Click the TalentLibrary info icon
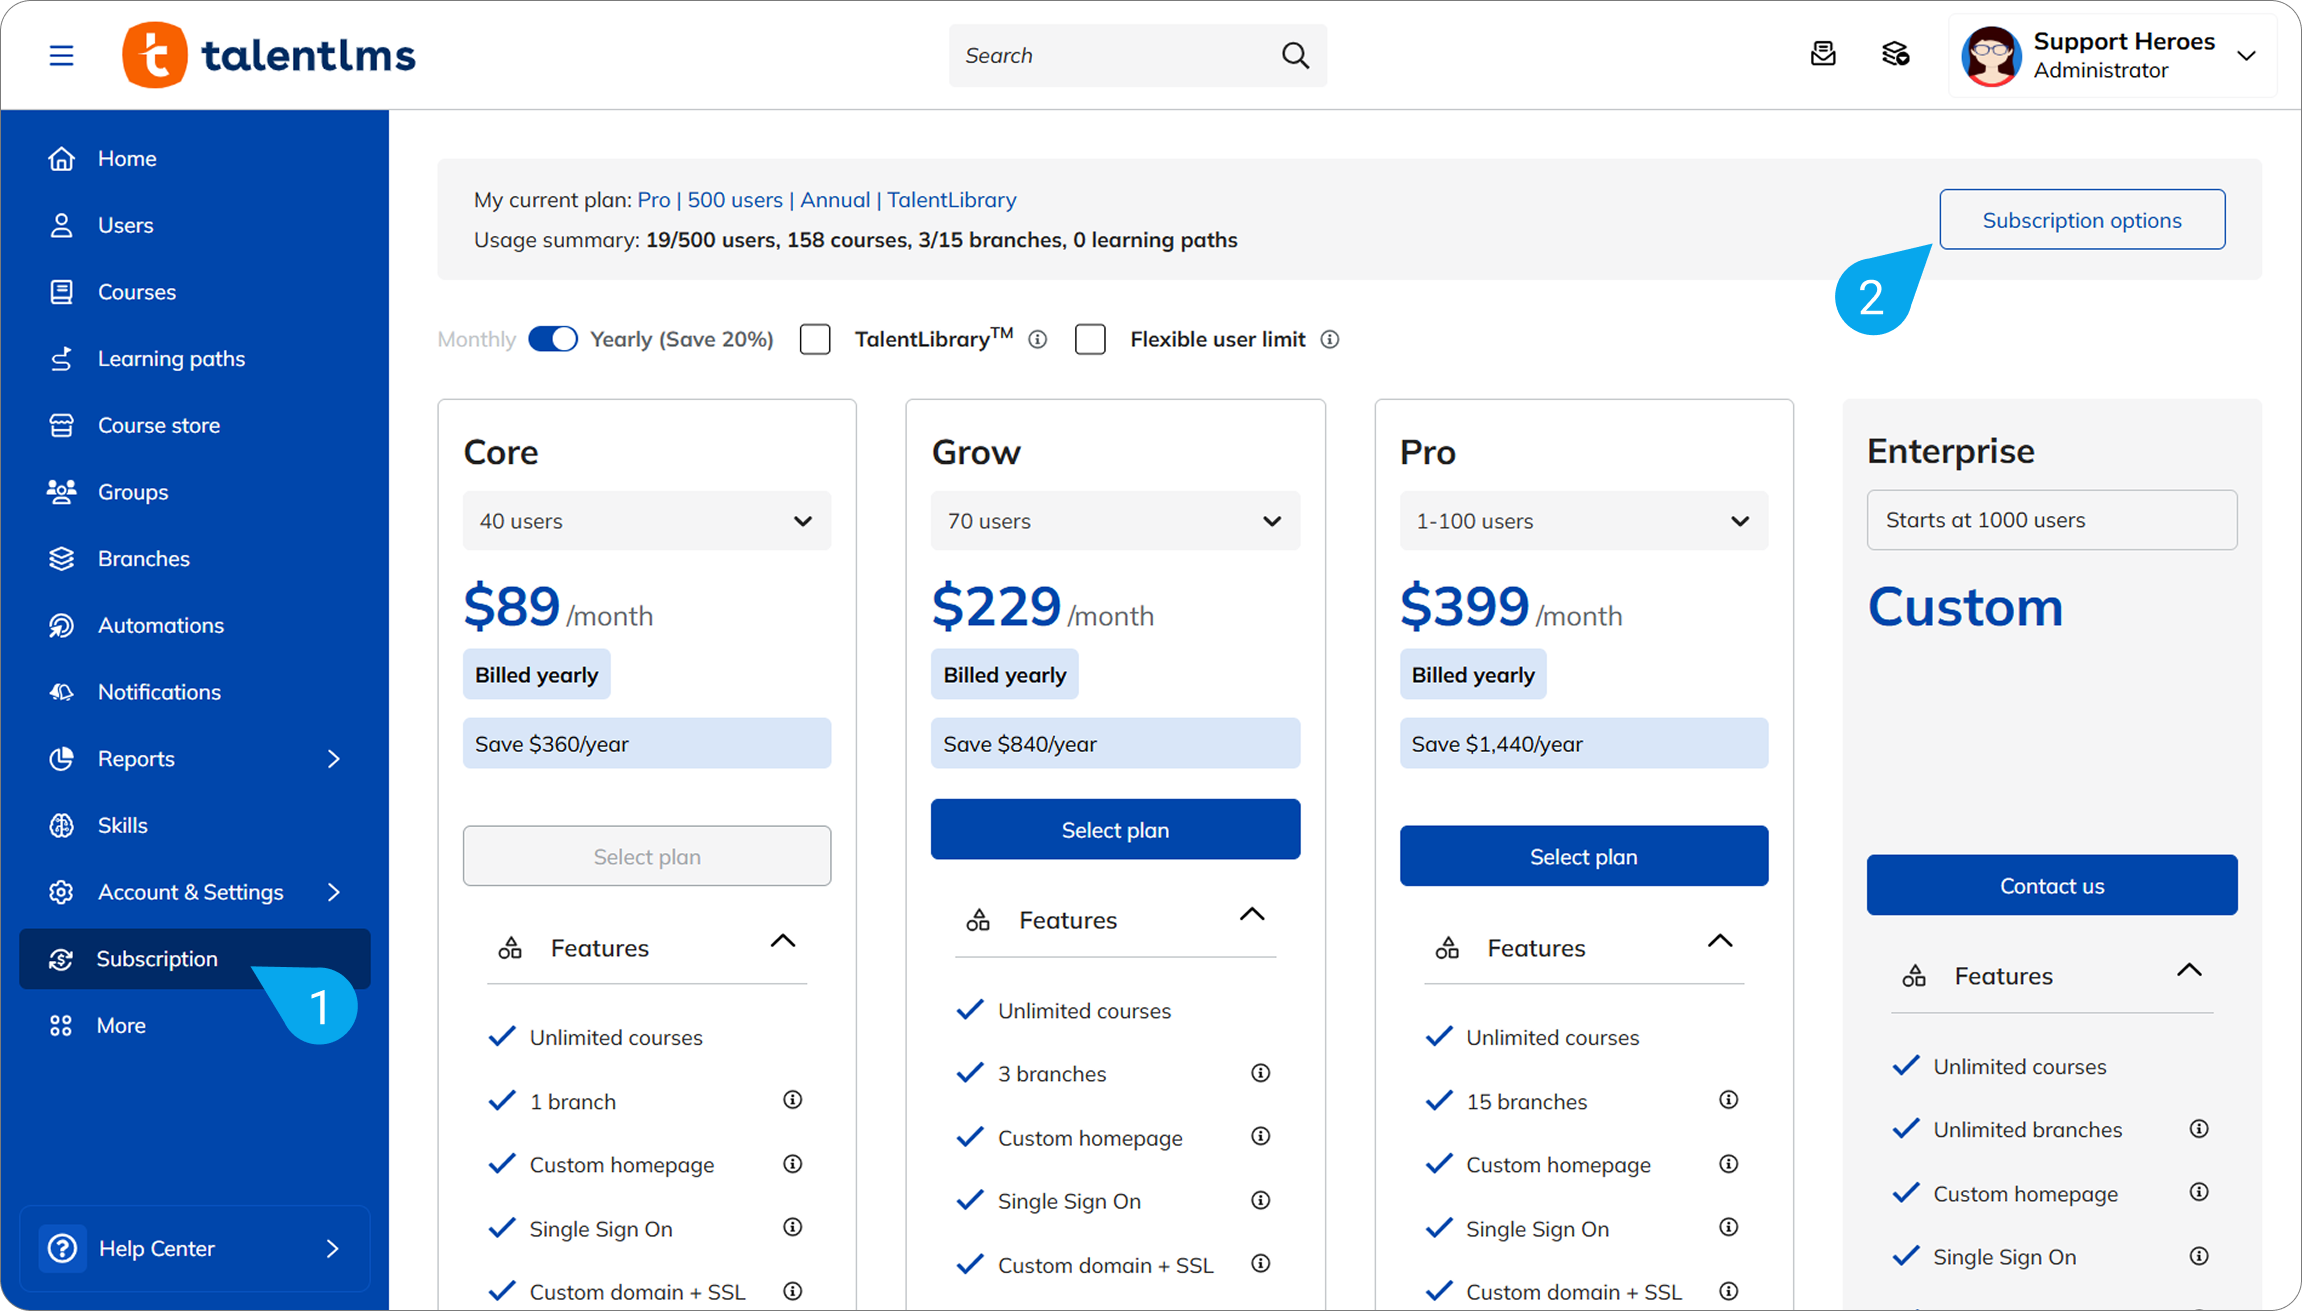 tap(1038, 340)
